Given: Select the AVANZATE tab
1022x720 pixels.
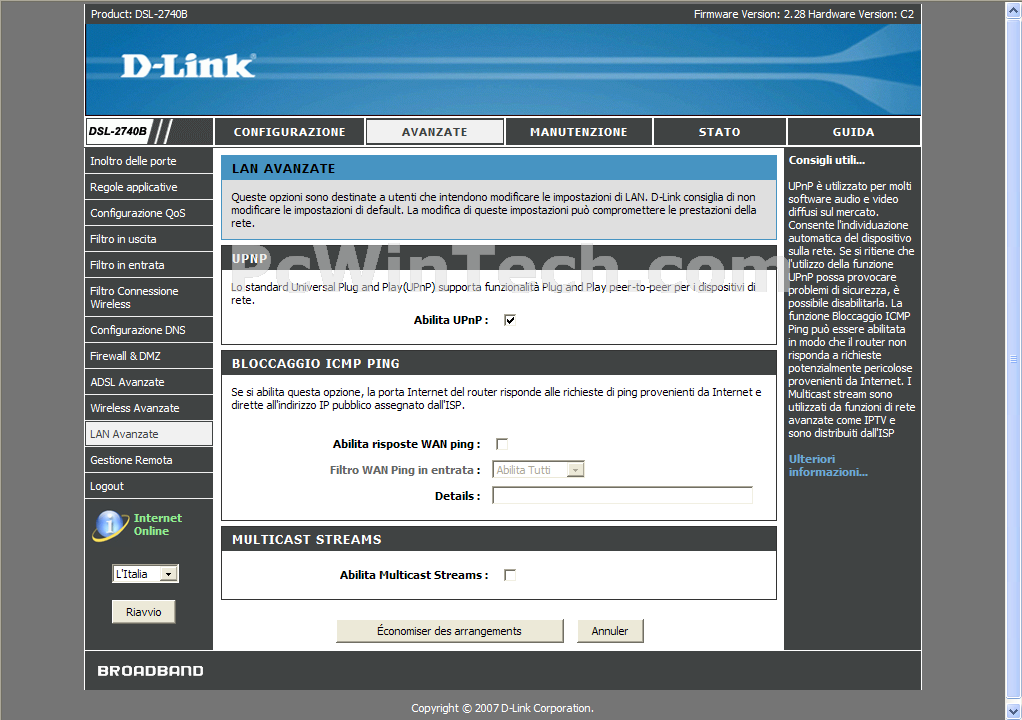Looking at the screenshot, I should tap(435, 132).
